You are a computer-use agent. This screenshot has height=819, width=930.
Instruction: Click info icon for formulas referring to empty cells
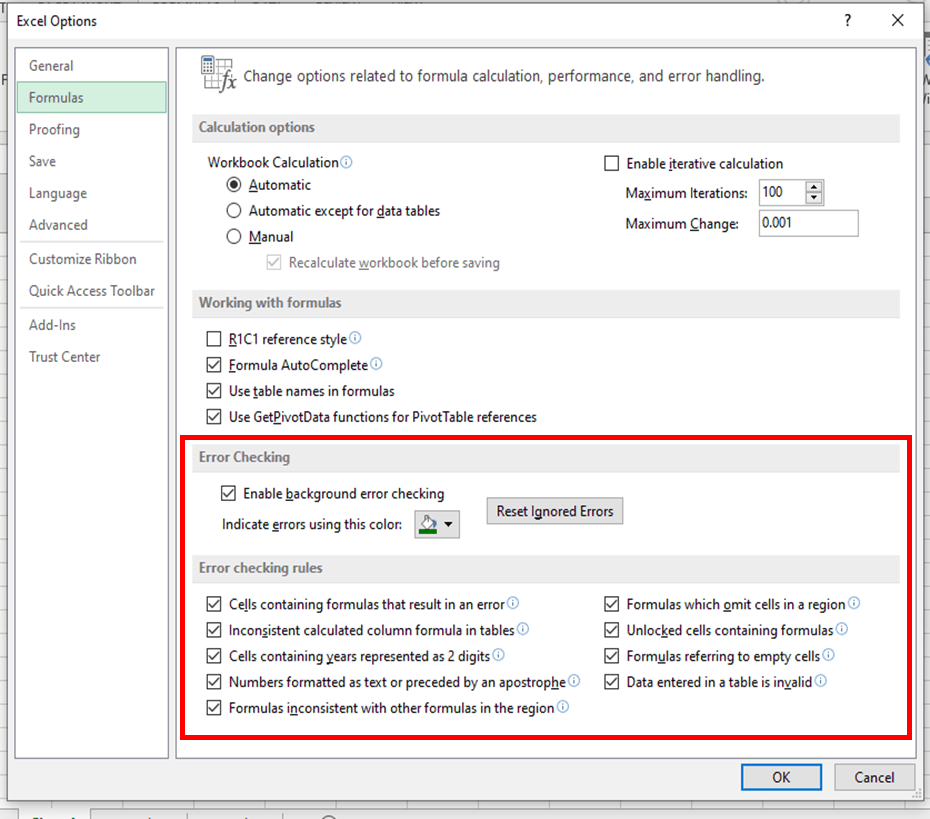click(x=828, y=655)
